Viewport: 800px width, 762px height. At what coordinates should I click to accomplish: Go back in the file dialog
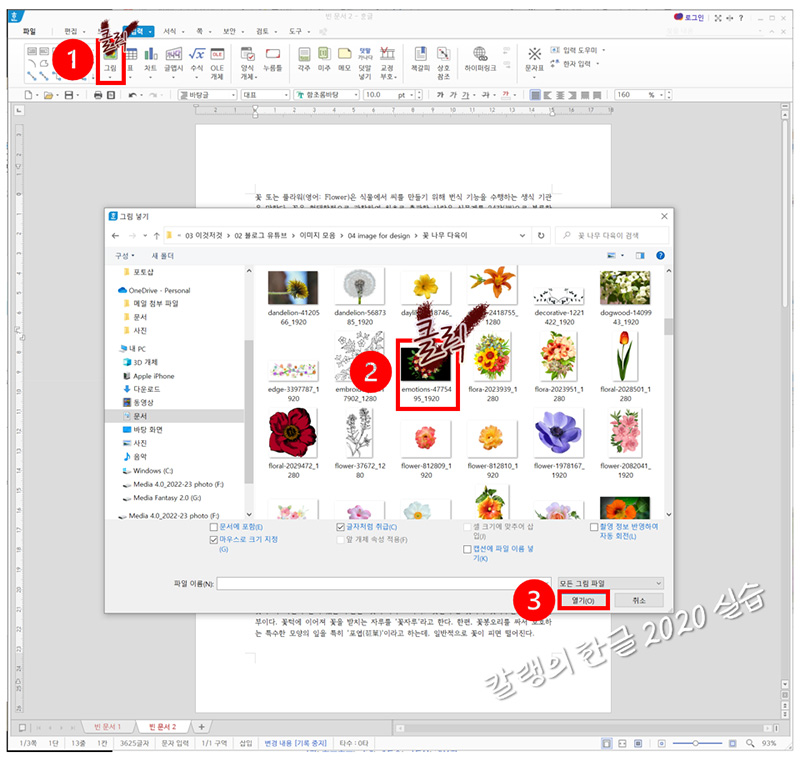115,236
